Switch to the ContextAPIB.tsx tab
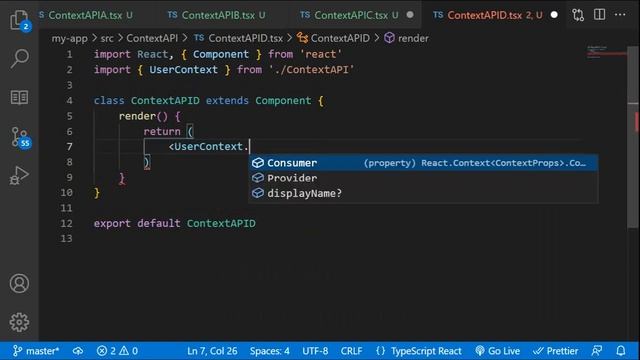 pyautogui.click(x=216, y=15)
